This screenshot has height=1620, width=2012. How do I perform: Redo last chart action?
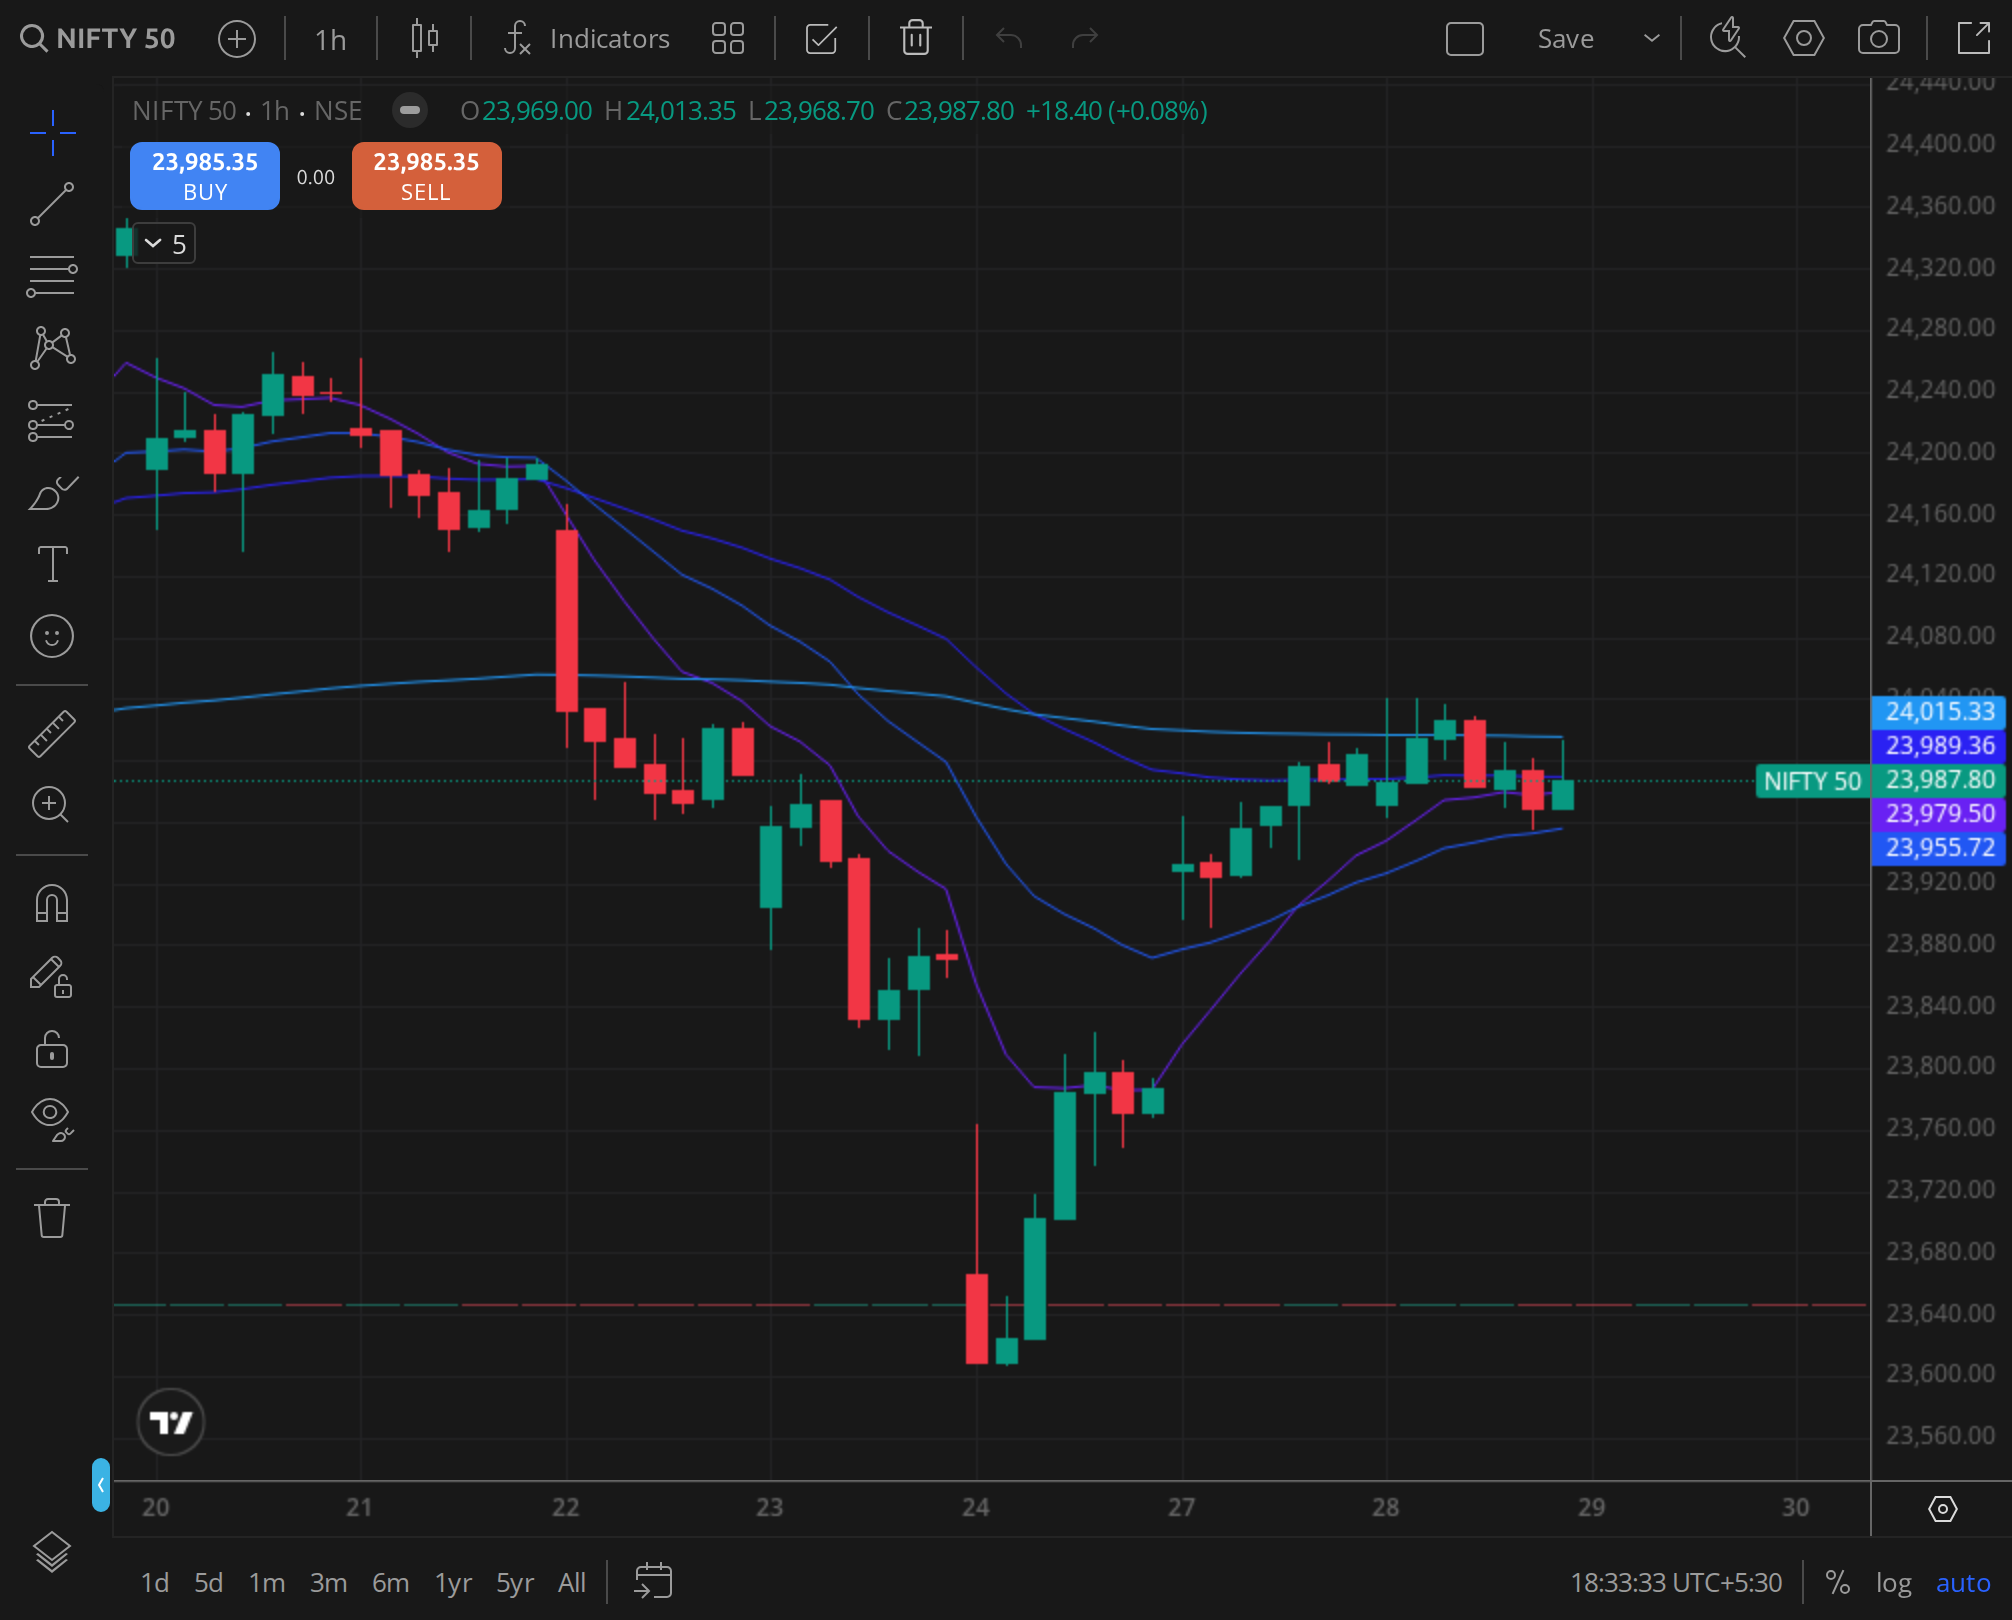1084,39
